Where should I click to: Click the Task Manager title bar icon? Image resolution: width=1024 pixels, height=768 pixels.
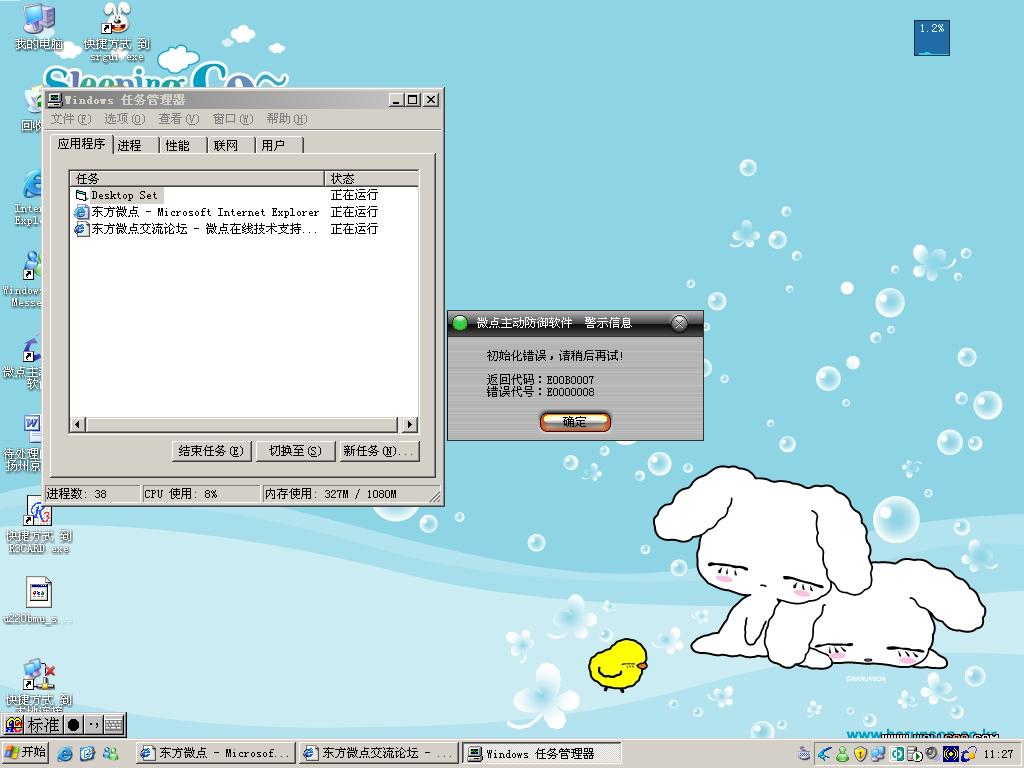[x=55, y=100]
